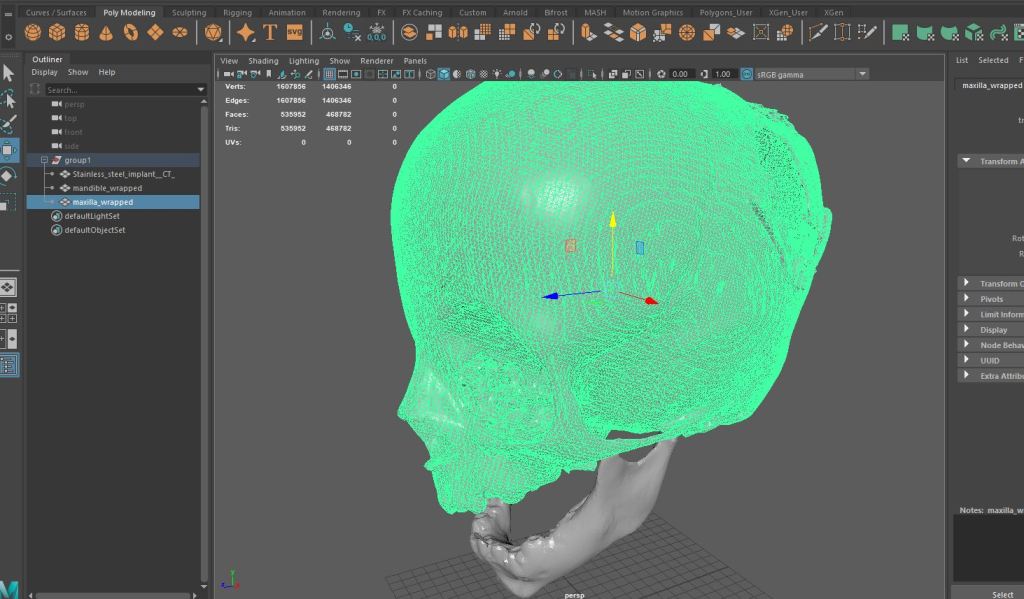Select mandible_wrapped in the Outliner
The height and width of the screenshot is (599, 1024).
tap(107, 188)
